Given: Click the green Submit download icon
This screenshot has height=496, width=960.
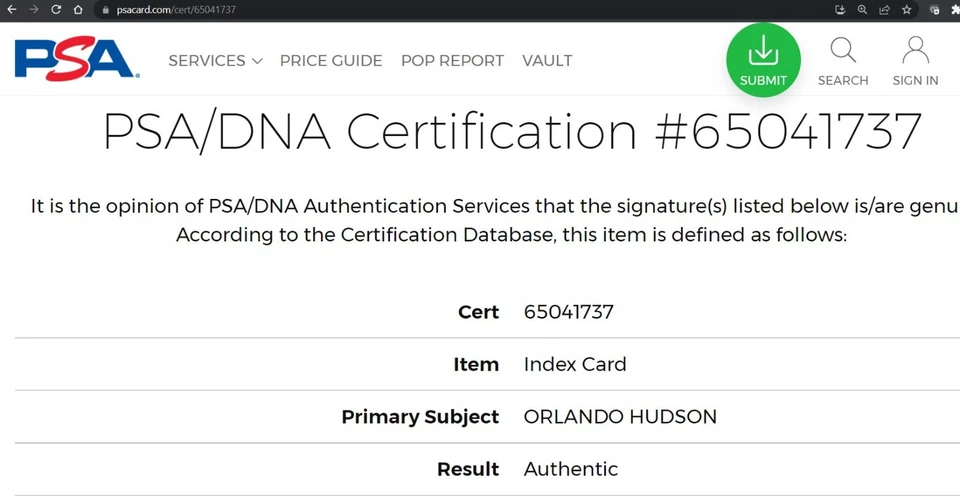Looking at the screenshot, I should pyautogui.click(x=763, y=50).
